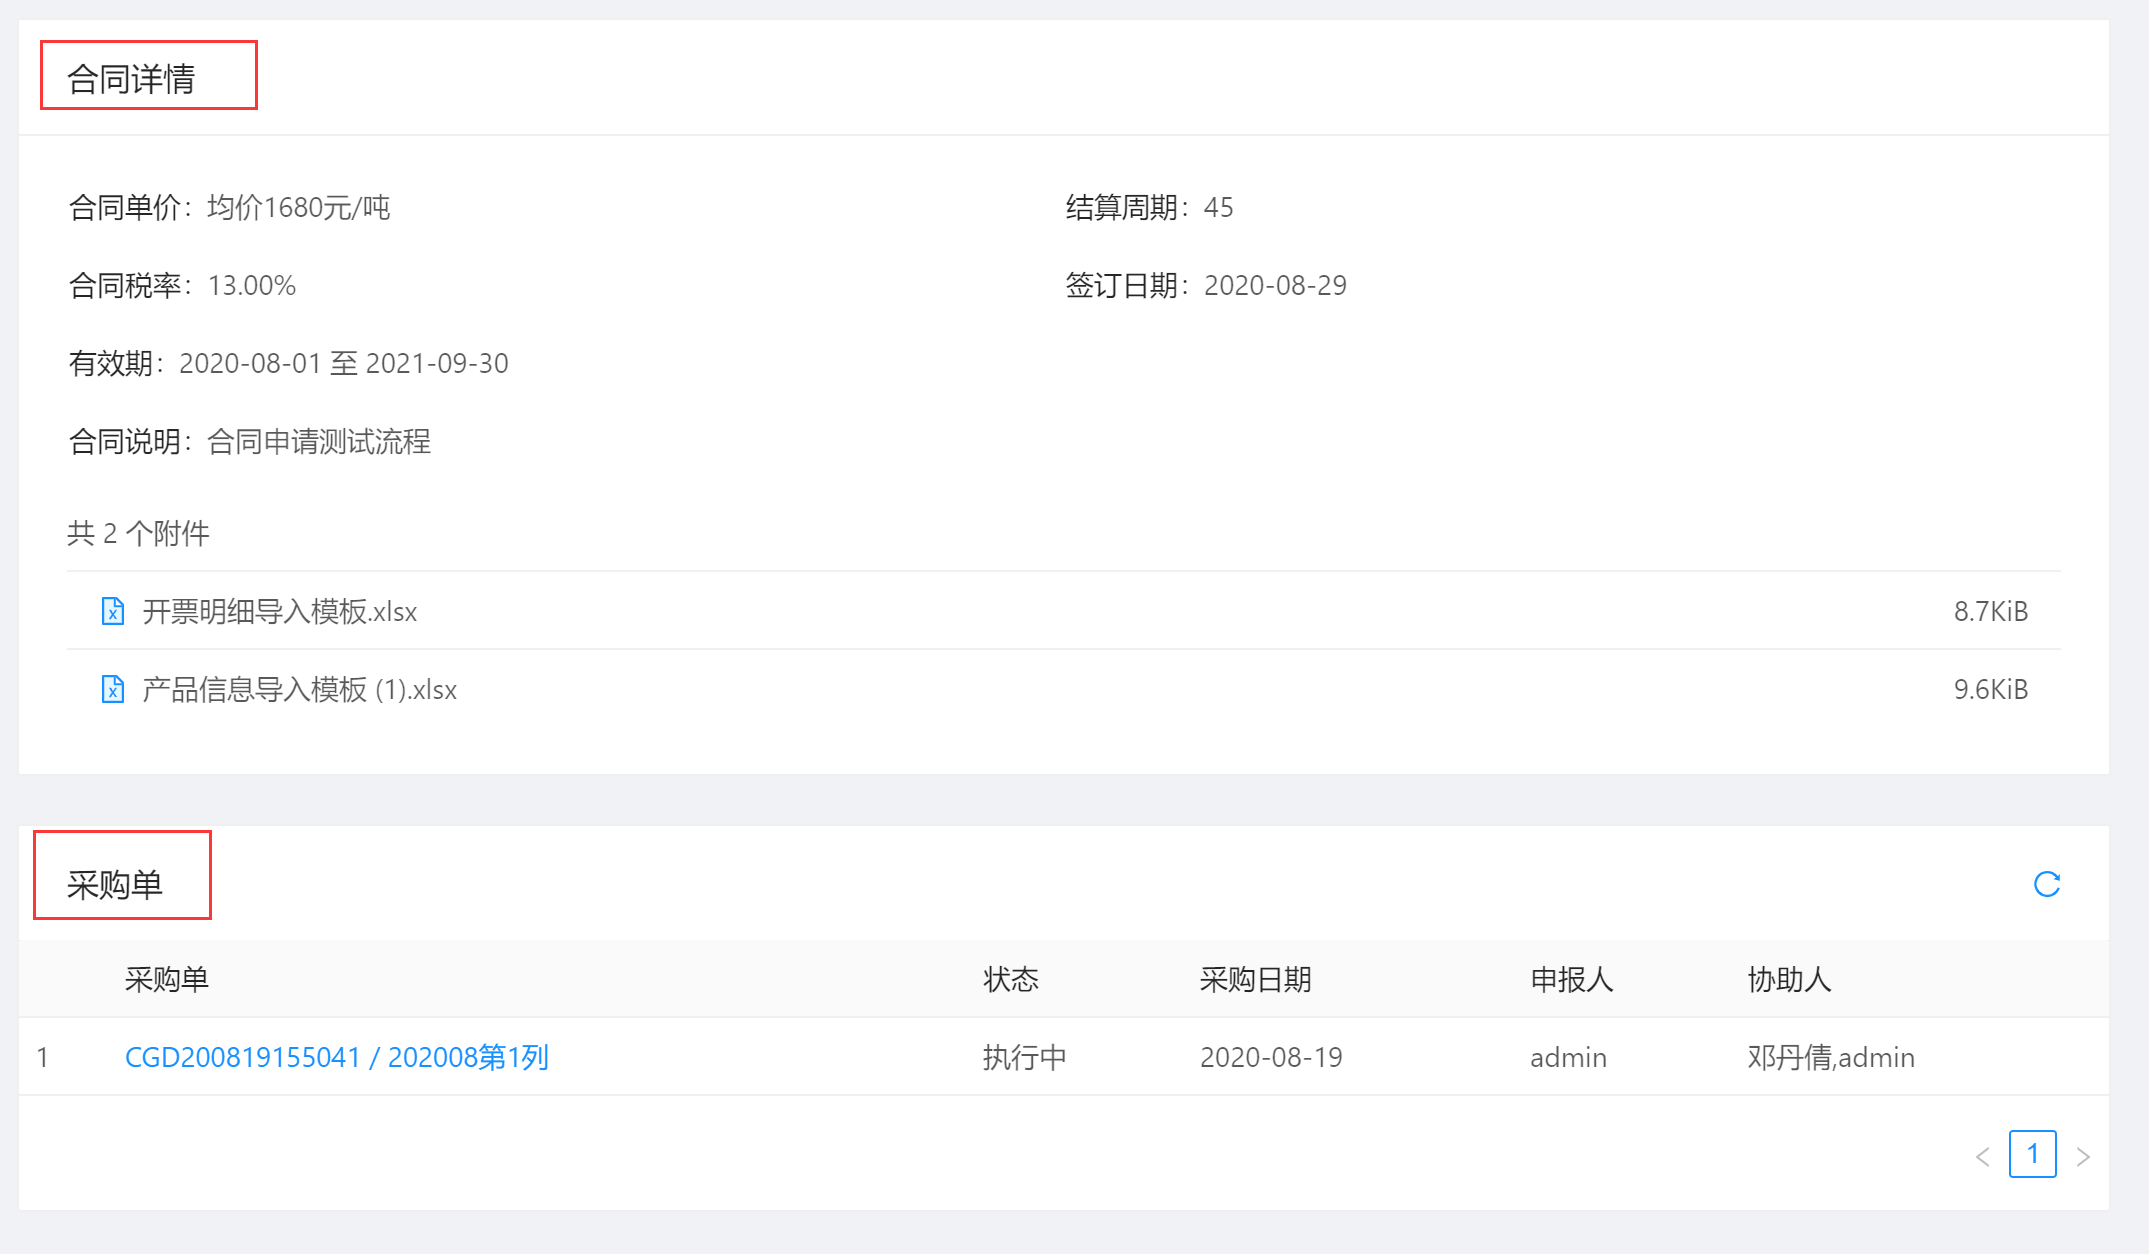Click the 申报人 column header
The width and height of the screenshot is (2149, 1254).
(x=1571, y=979)
